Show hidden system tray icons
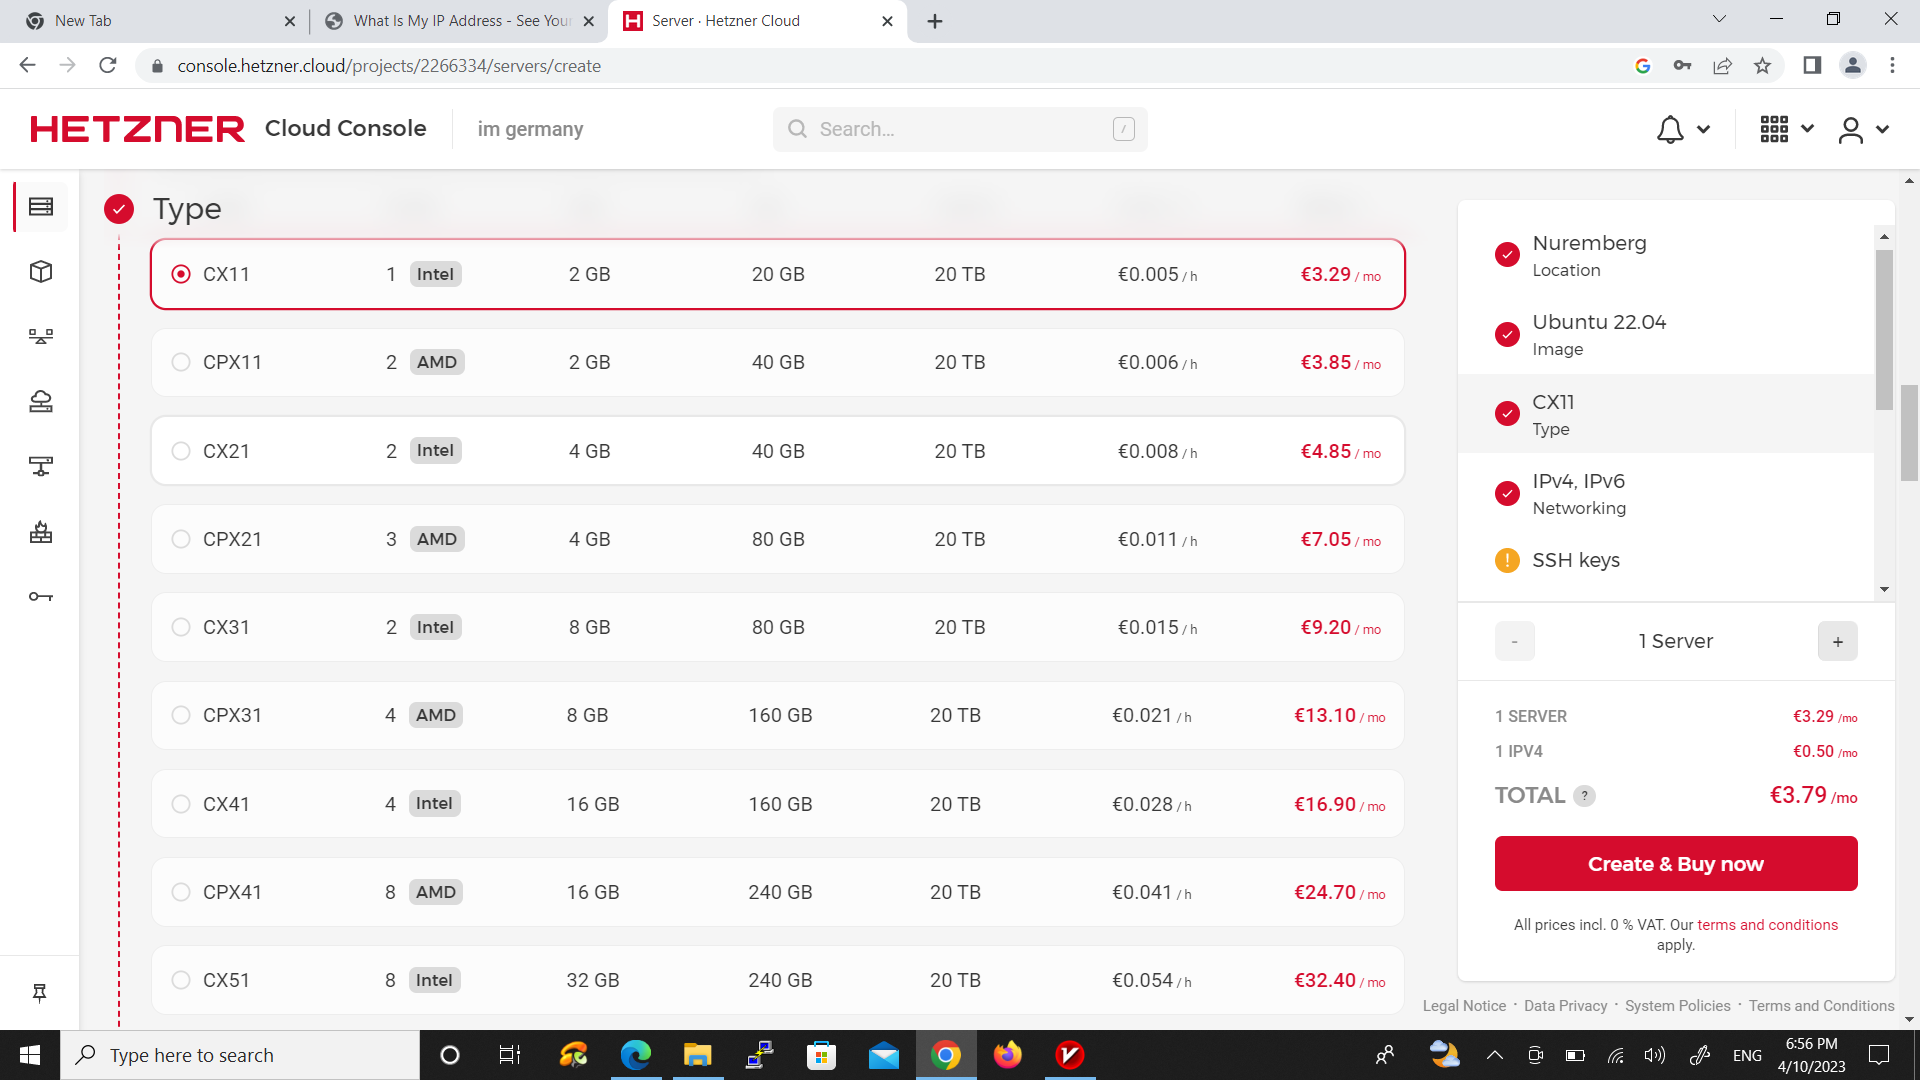The image size is (1920, 1080). point(1494,1055)
